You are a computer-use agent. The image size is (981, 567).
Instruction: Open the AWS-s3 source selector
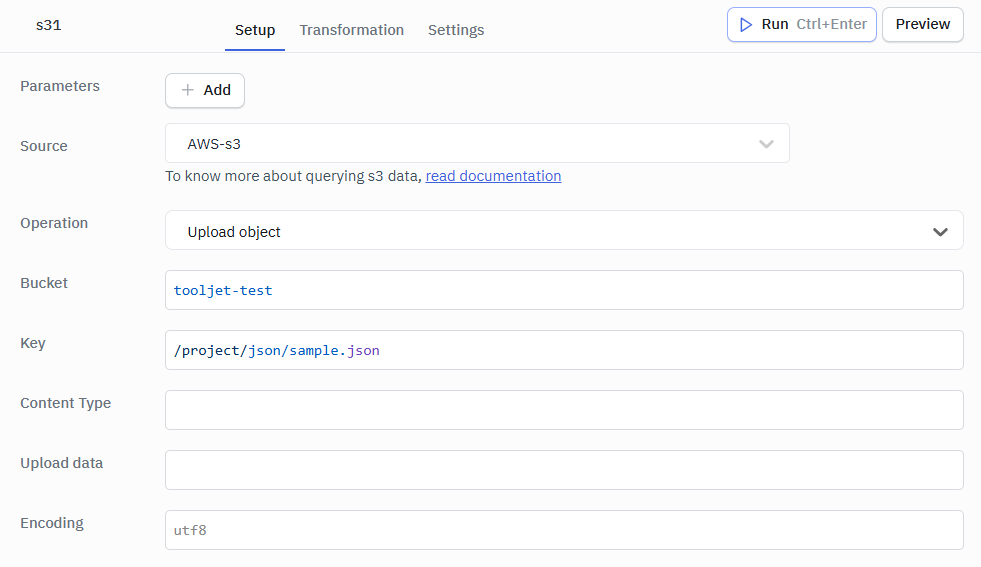tap(460, 144)
